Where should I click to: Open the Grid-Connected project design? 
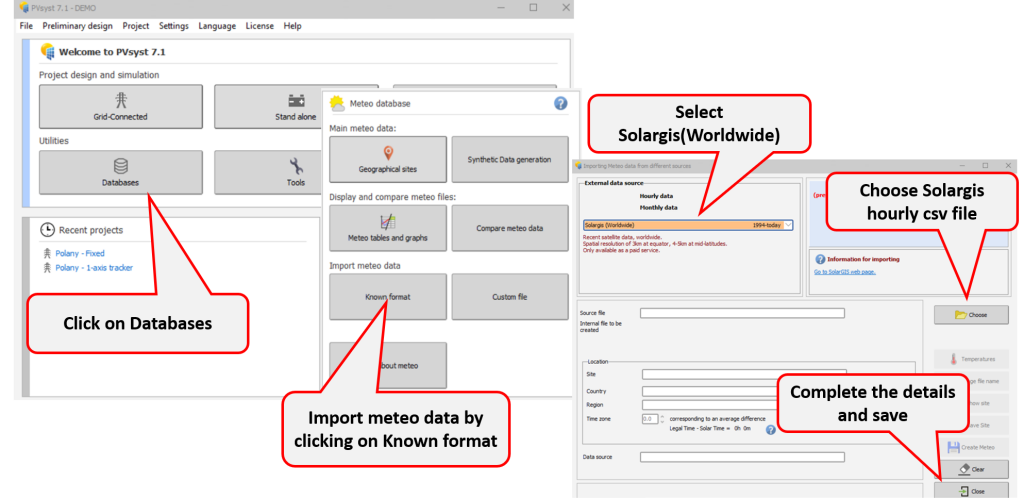(120, 107)
